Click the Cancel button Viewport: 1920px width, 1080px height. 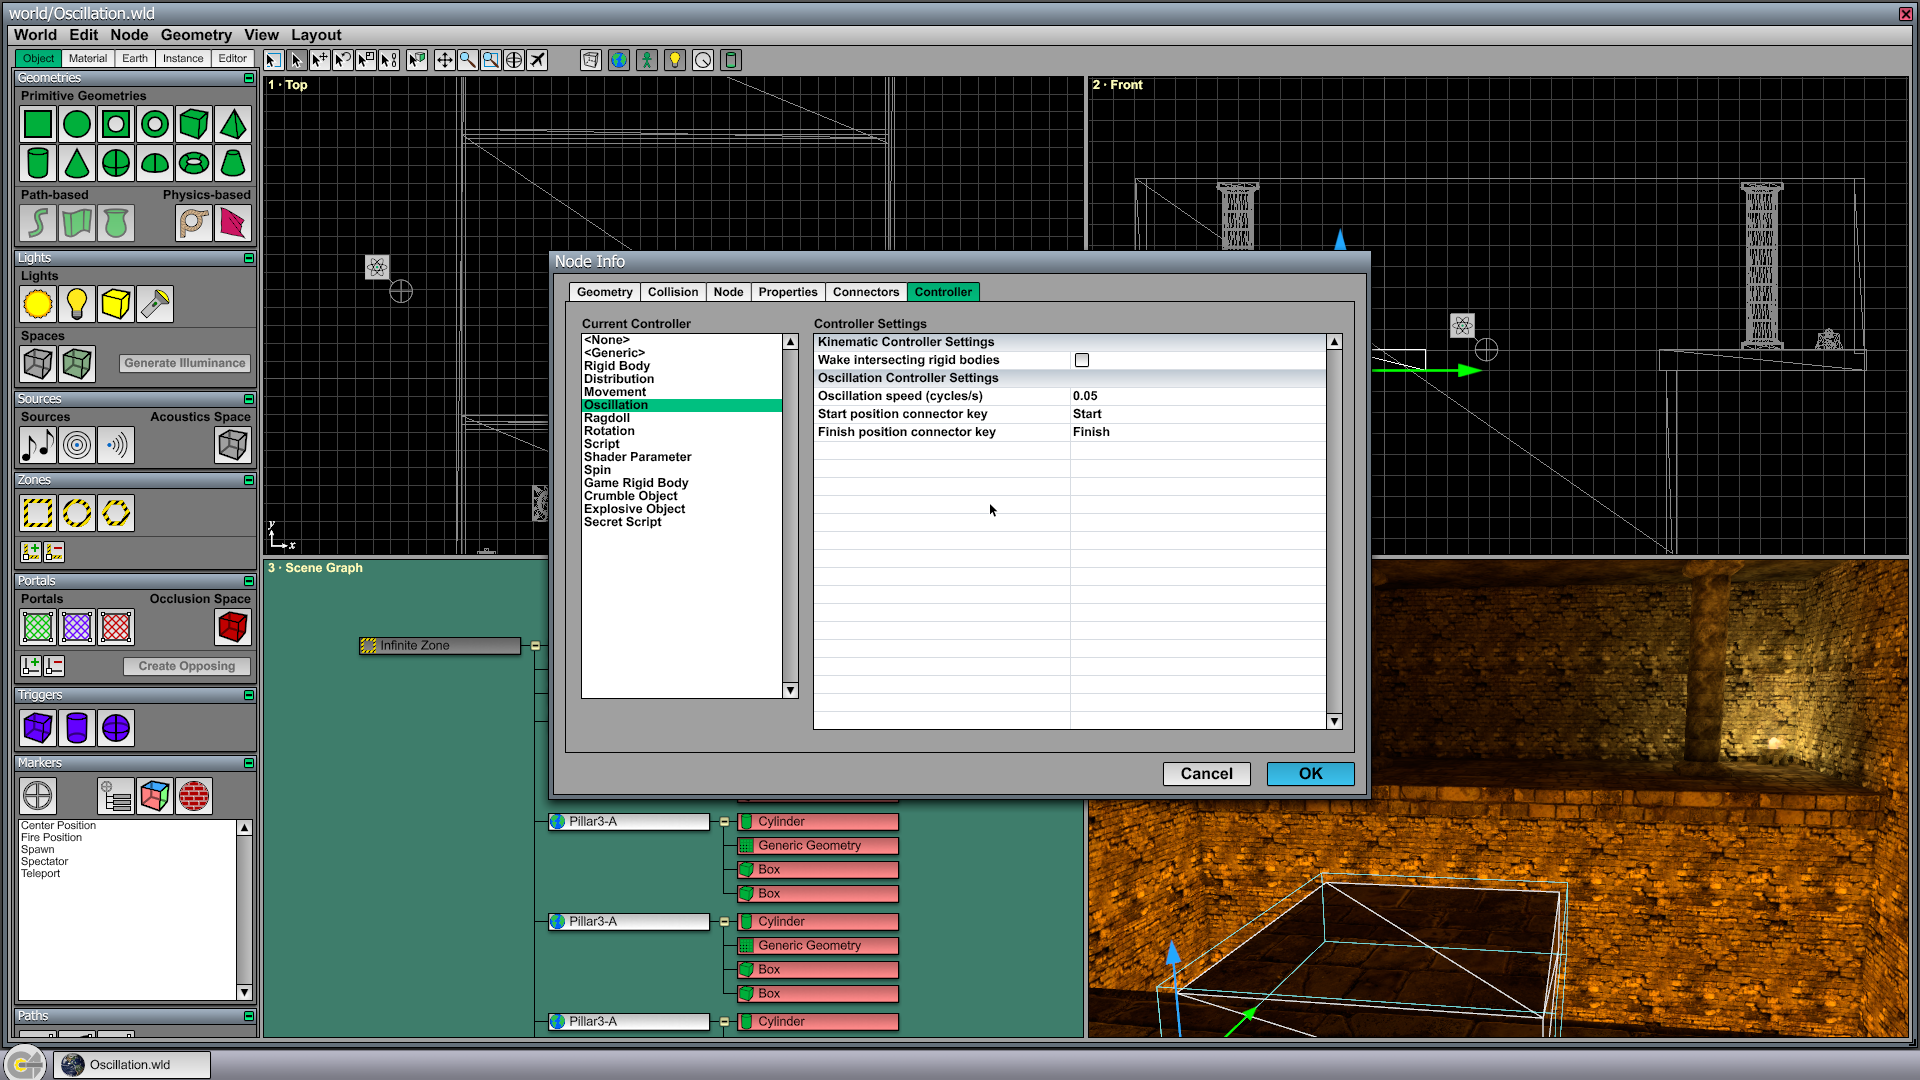point(1206,774)
